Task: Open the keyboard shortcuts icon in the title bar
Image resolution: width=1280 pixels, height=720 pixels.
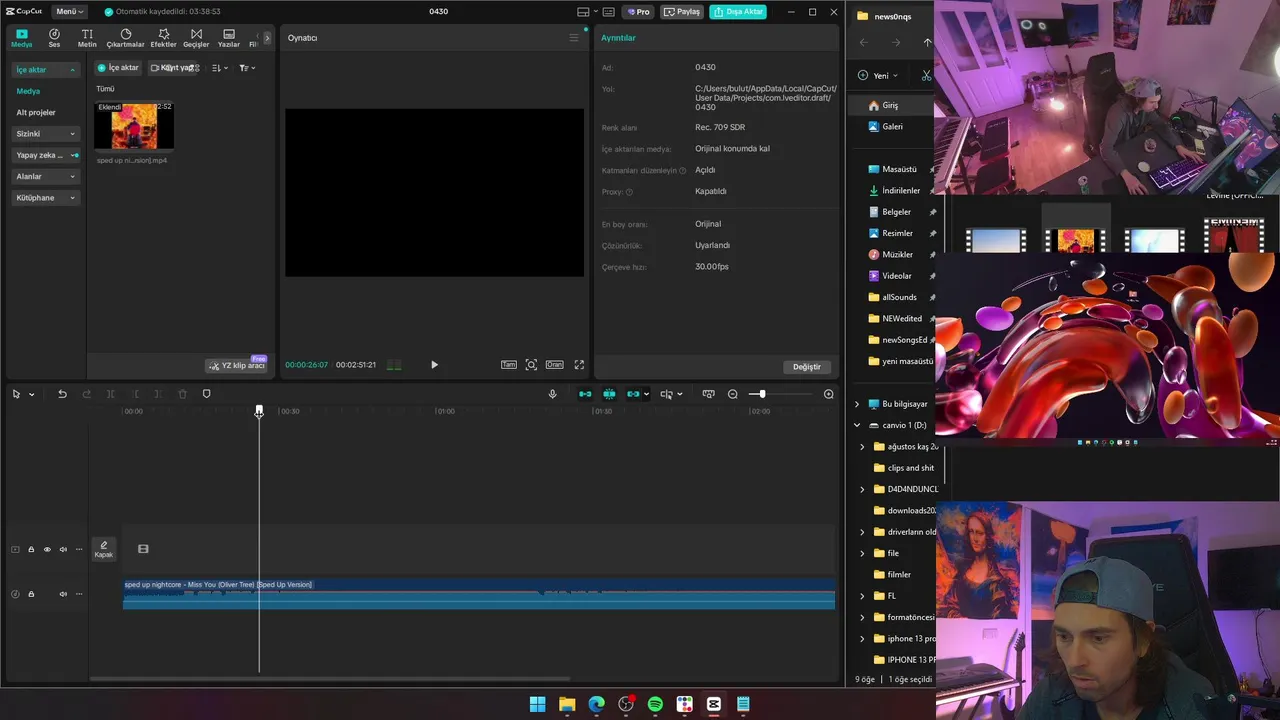Action: point(608,12)
